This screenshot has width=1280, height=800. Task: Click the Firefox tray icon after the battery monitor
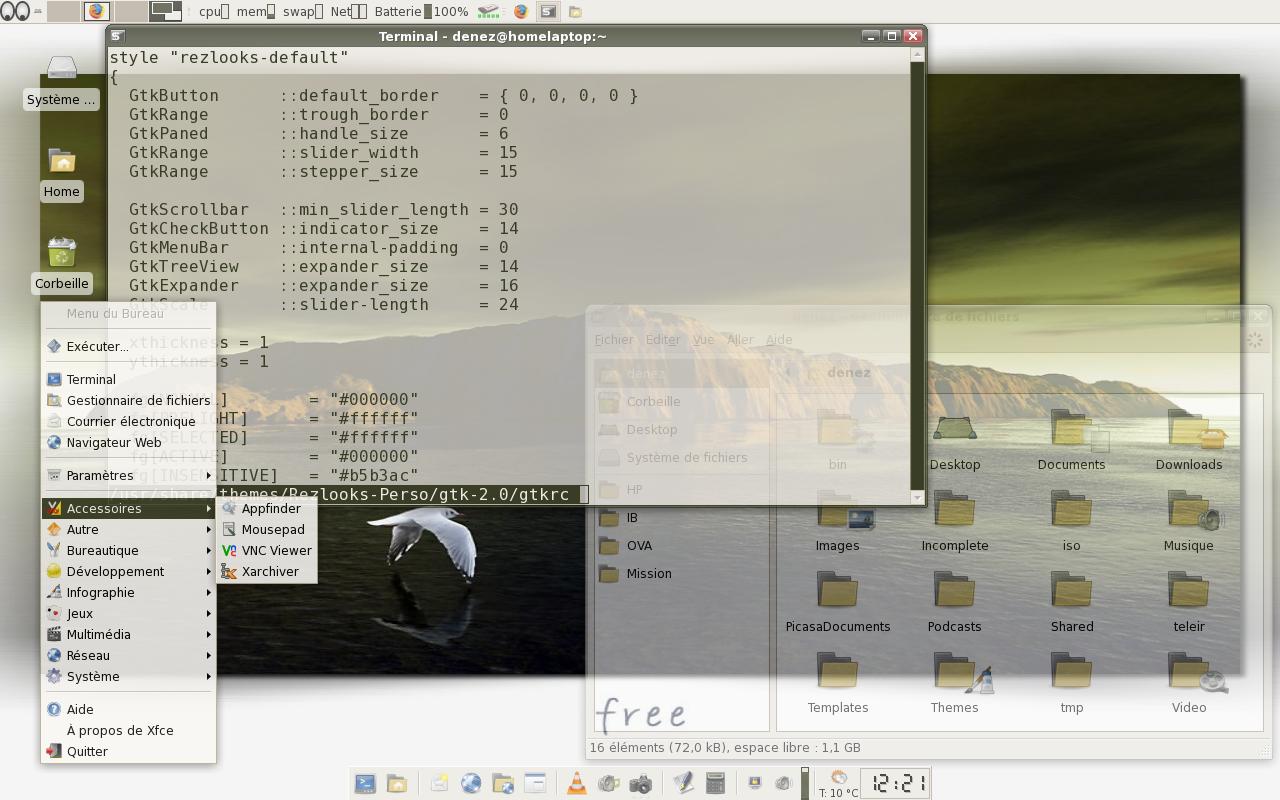(520, 12)
